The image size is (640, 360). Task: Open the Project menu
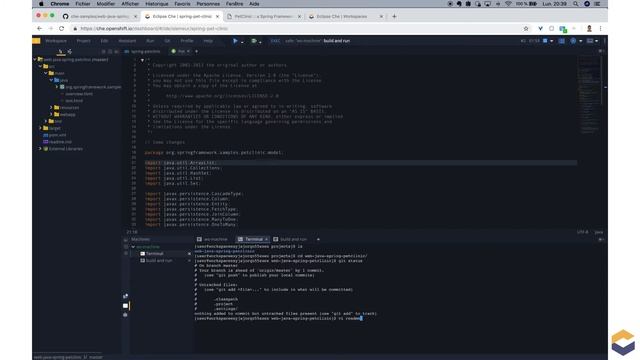click(x=83, y=41)
